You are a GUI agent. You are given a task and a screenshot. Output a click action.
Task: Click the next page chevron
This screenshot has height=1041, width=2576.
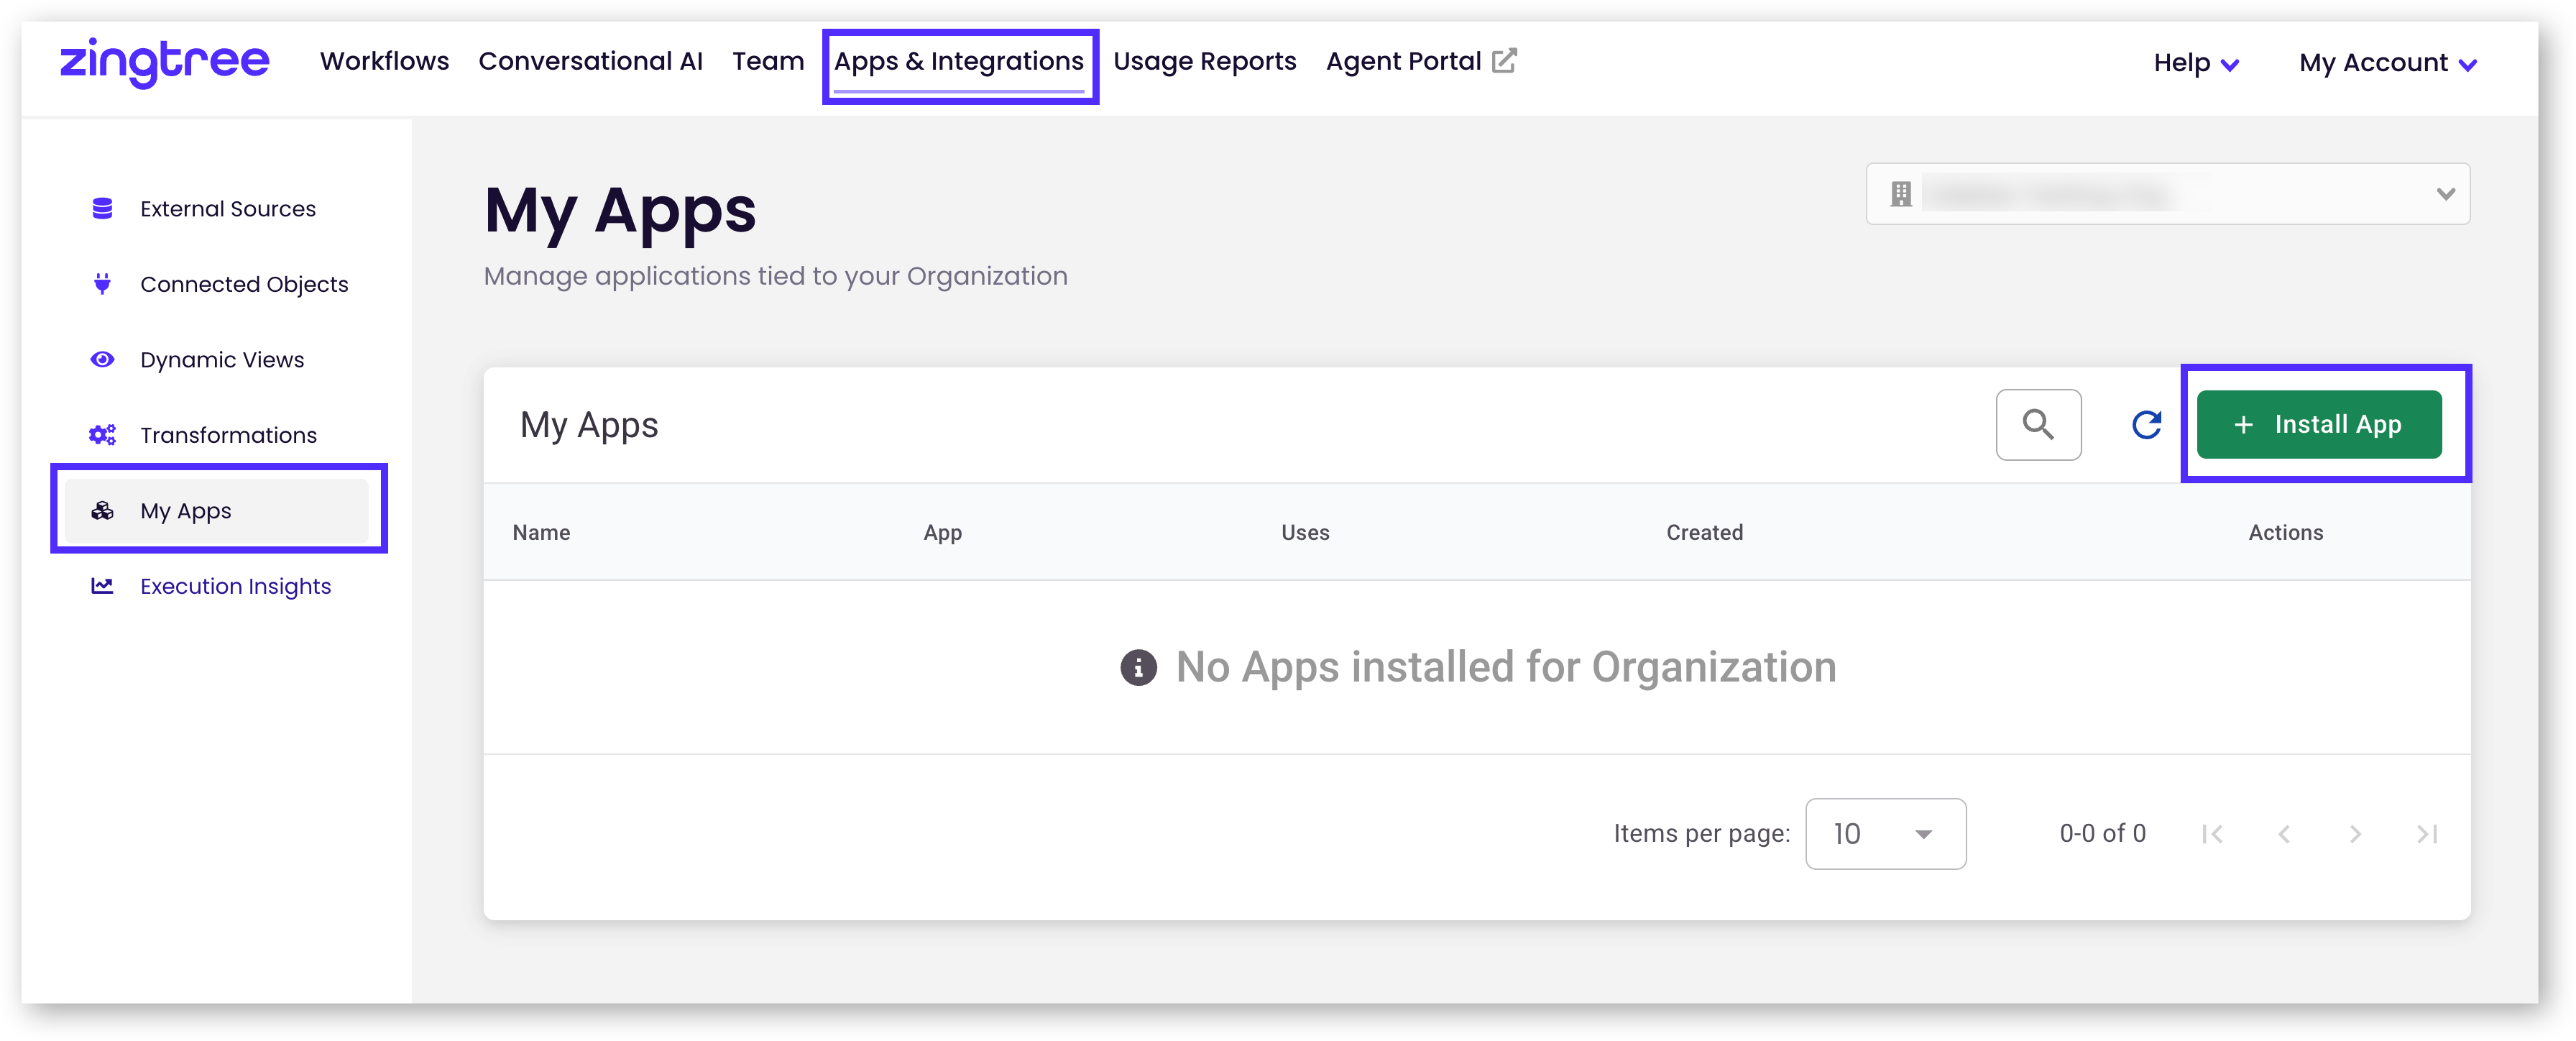coord(2355,834)
